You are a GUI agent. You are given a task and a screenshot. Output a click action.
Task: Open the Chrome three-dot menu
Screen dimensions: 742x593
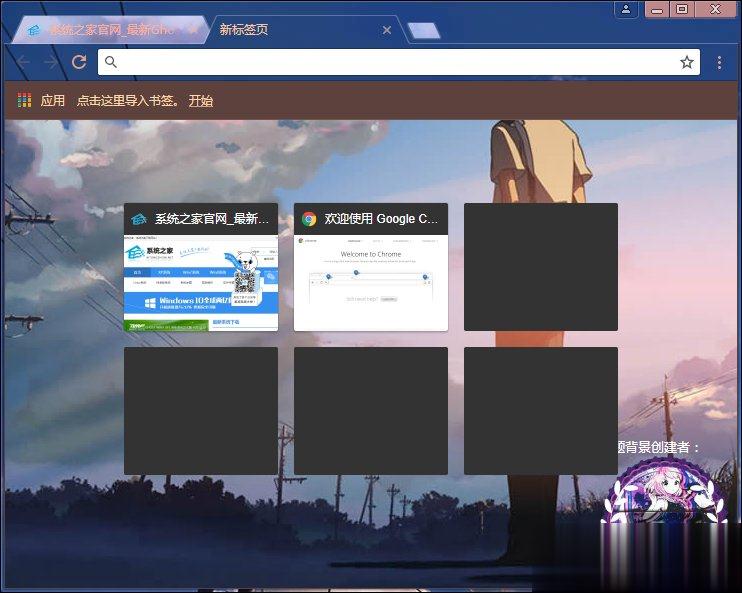(719, 62)
